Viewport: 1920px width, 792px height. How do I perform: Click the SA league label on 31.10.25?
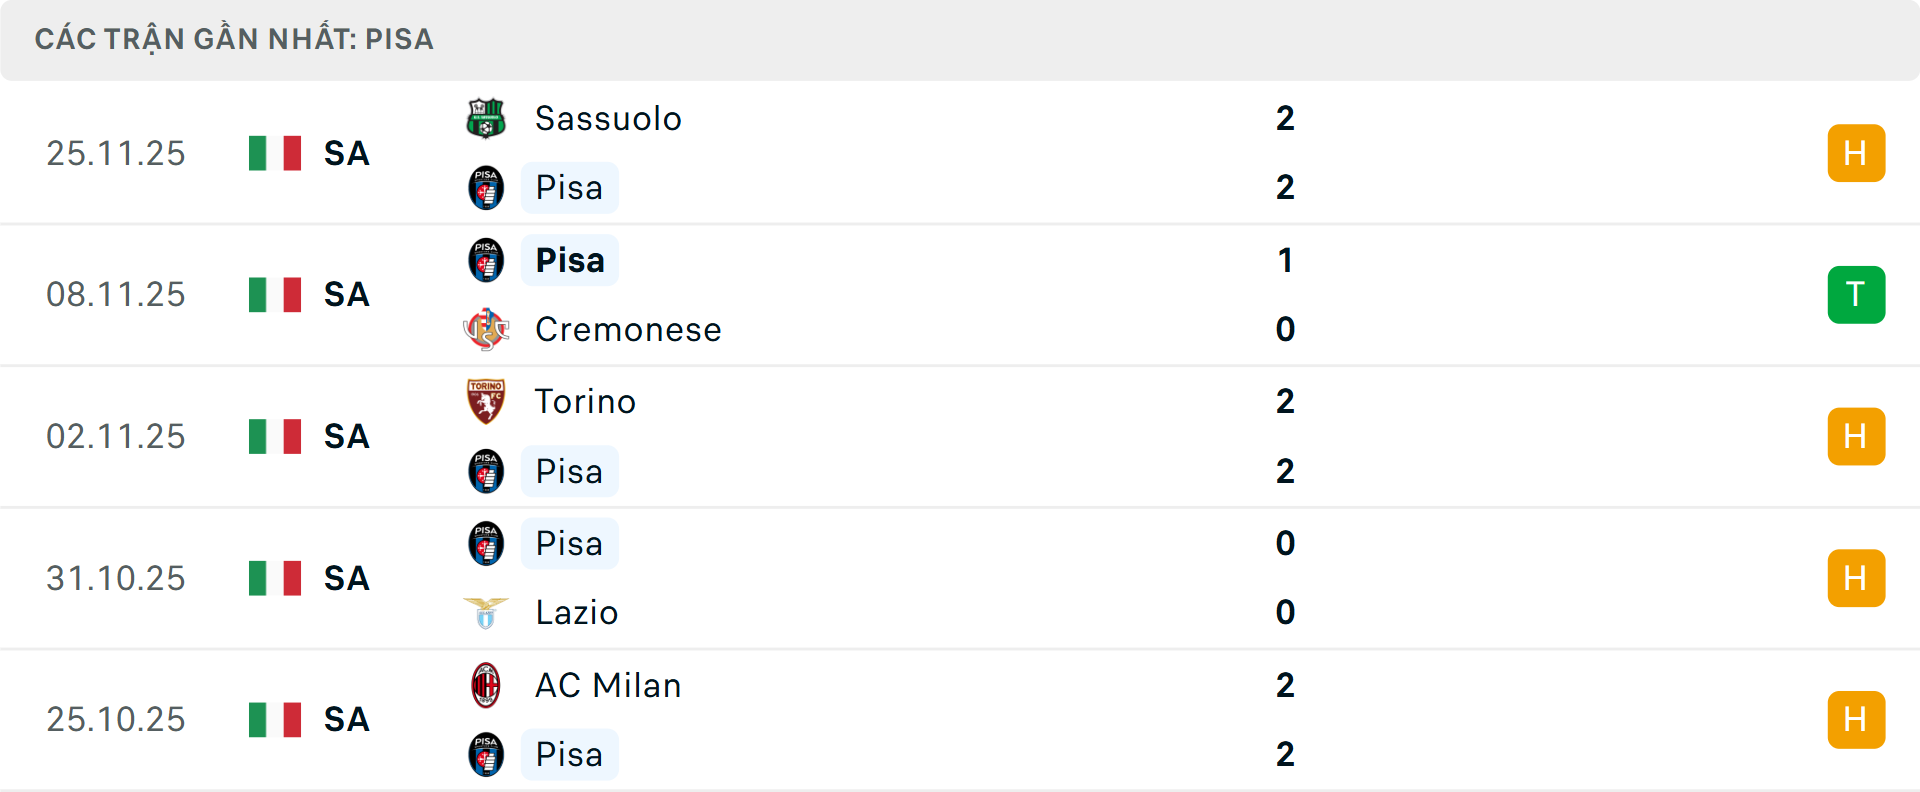coord(346,579)
